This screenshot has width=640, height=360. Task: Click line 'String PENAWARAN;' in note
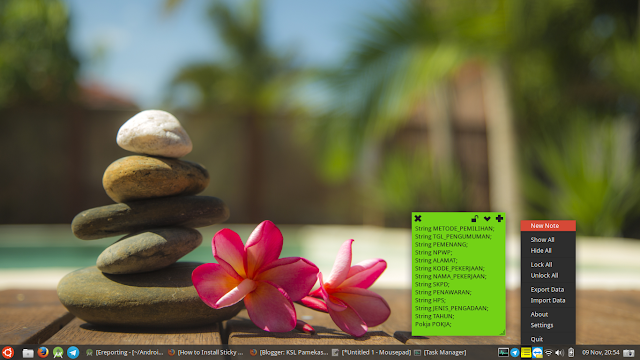tap(443, 292)
